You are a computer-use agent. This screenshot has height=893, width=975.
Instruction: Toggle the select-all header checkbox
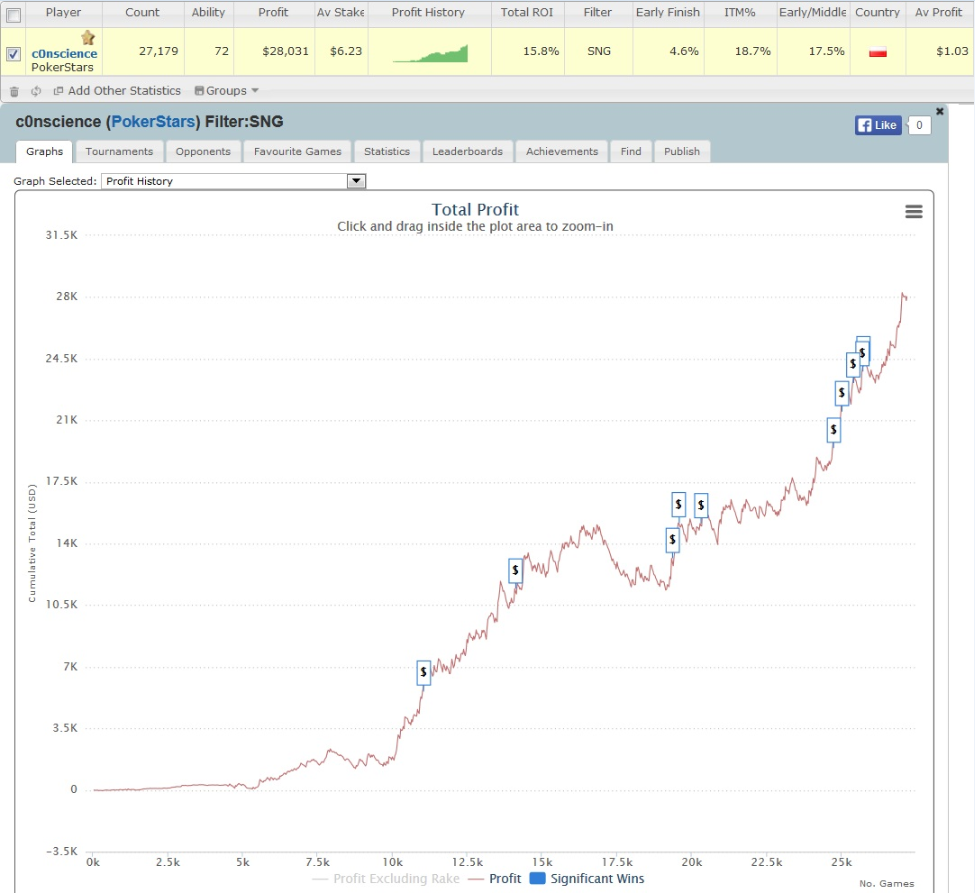point(14,16)
